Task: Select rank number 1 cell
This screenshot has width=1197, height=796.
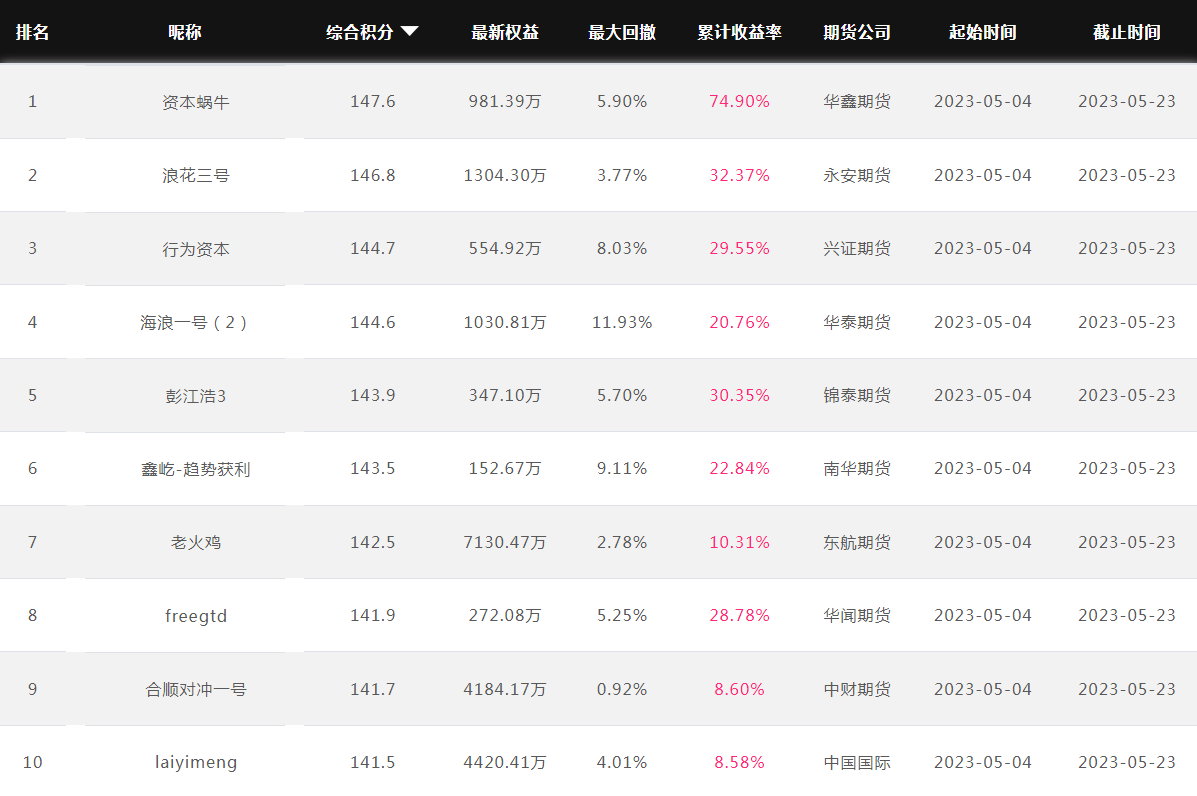Action: 32,102
